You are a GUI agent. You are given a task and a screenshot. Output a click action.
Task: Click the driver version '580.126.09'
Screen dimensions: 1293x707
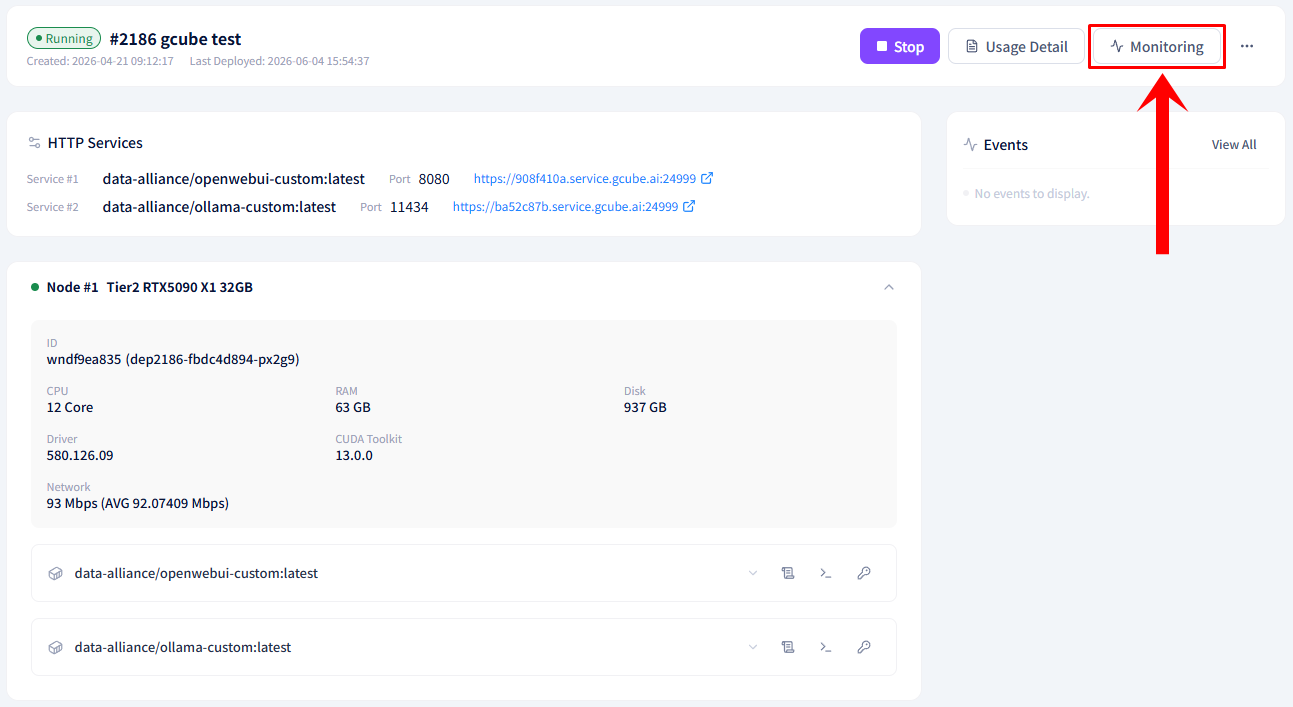(80, 455)
